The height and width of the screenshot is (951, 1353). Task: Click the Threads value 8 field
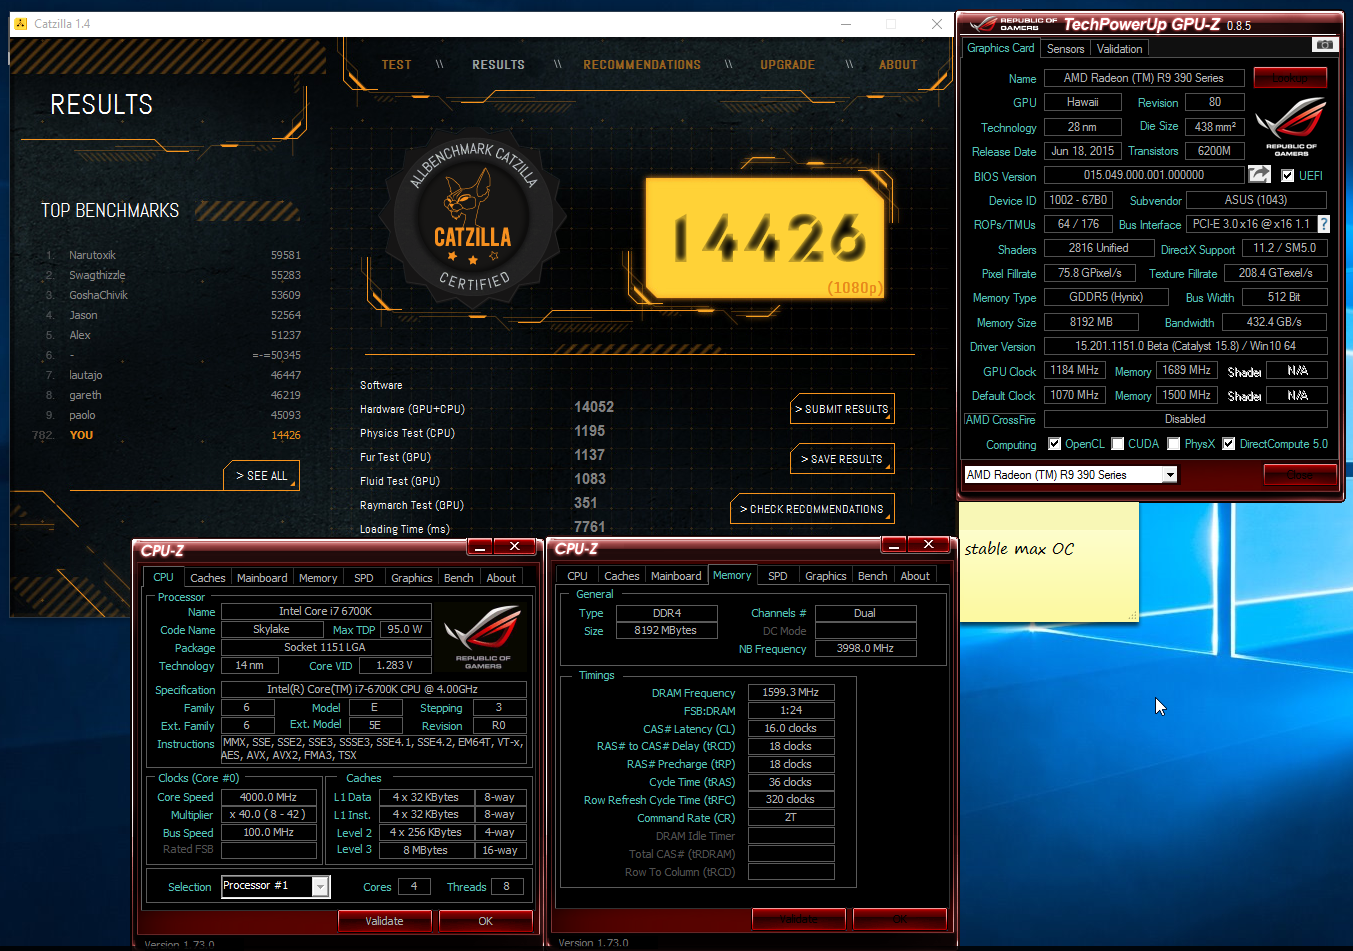(x=506, y=886)
